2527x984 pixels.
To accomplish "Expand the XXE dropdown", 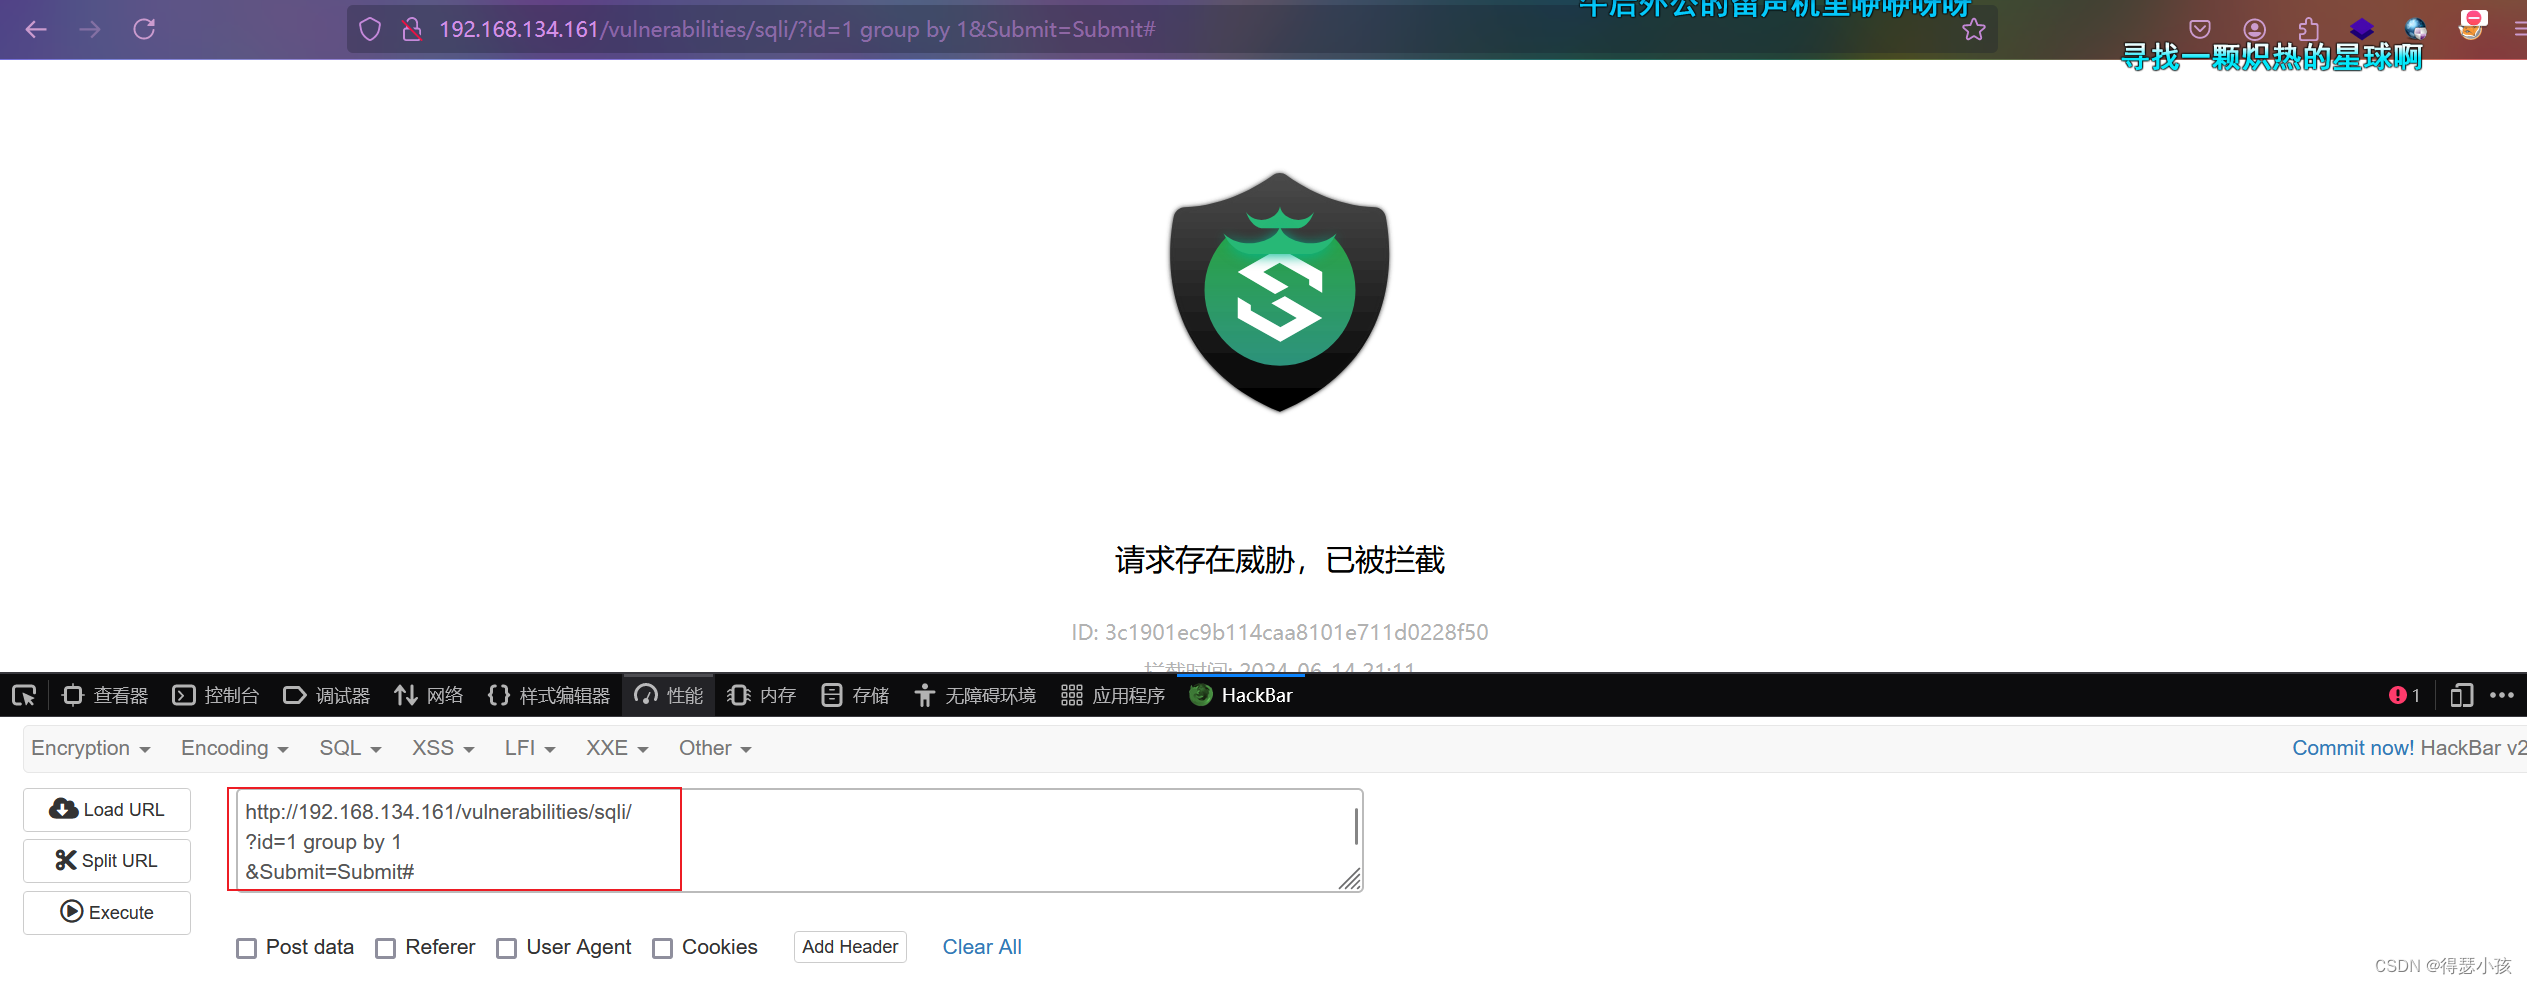I will coord(617,748).
